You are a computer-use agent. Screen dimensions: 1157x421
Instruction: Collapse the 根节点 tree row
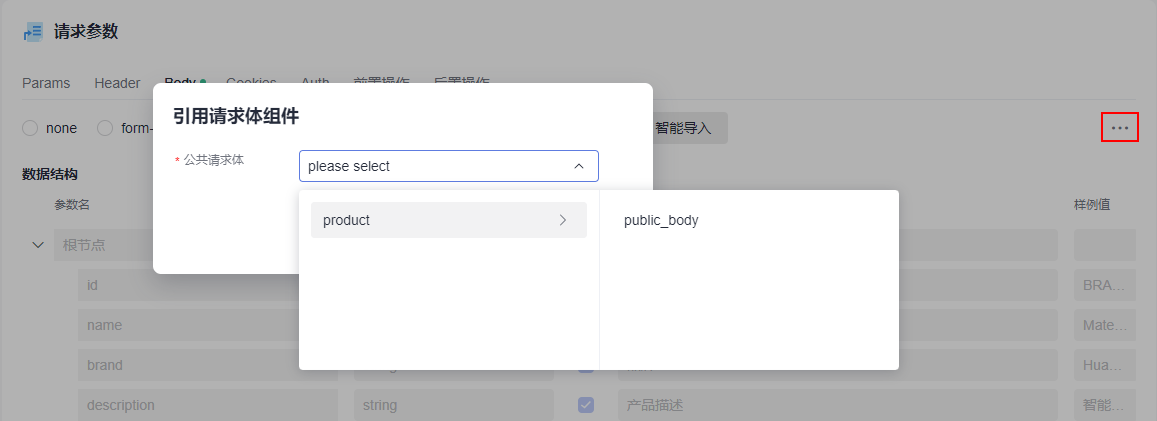pyautogui.click(x=38, y=245)
